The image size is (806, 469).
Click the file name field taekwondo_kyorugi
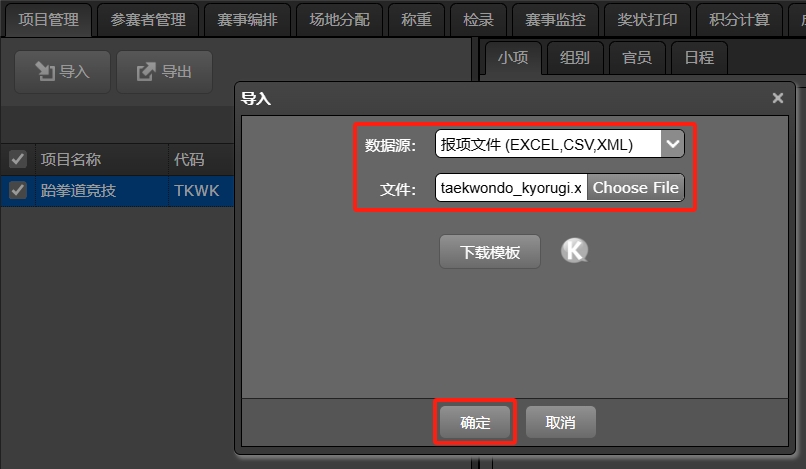pyautogui.click(x=511, y=188)
